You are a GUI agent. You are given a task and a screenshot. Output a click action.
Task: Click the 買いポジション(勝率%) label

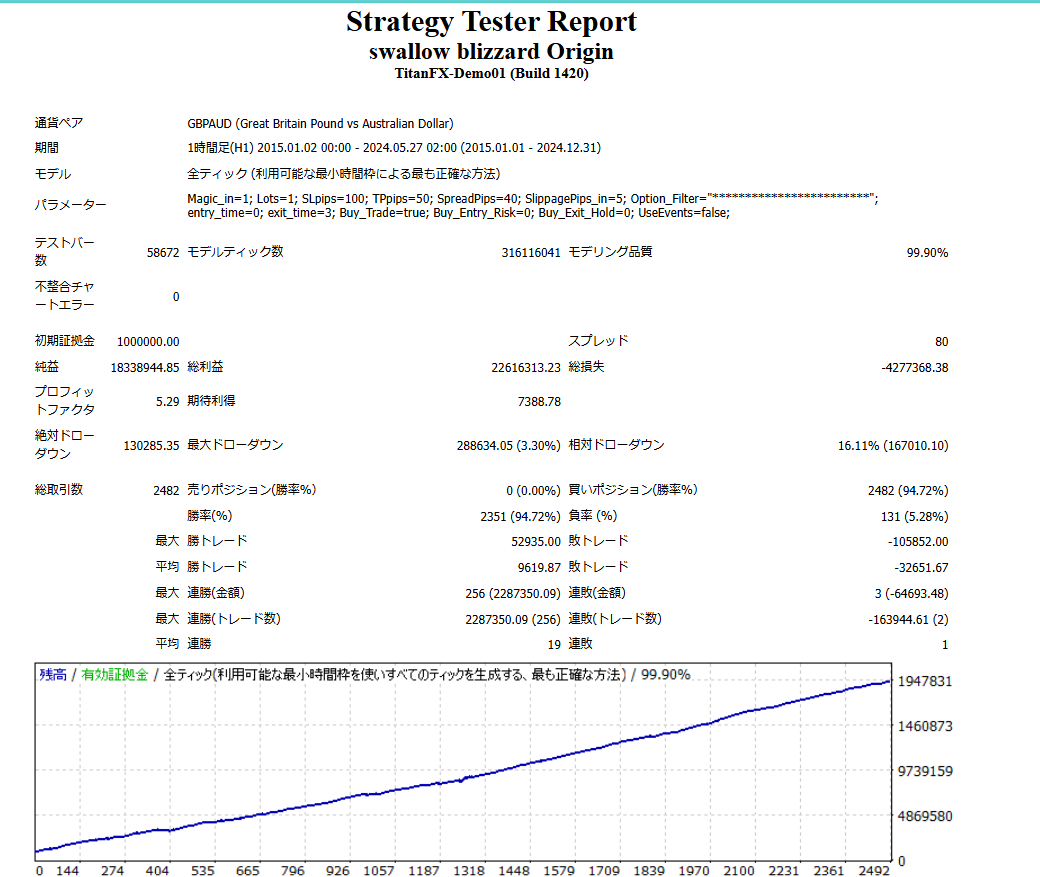click(633, 490)
